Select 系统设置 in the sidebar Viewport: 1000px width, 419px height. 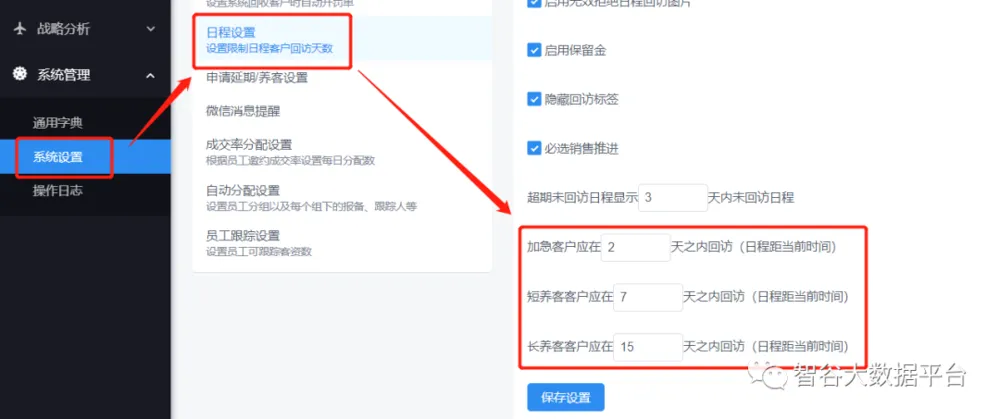[x=58, y=157]
